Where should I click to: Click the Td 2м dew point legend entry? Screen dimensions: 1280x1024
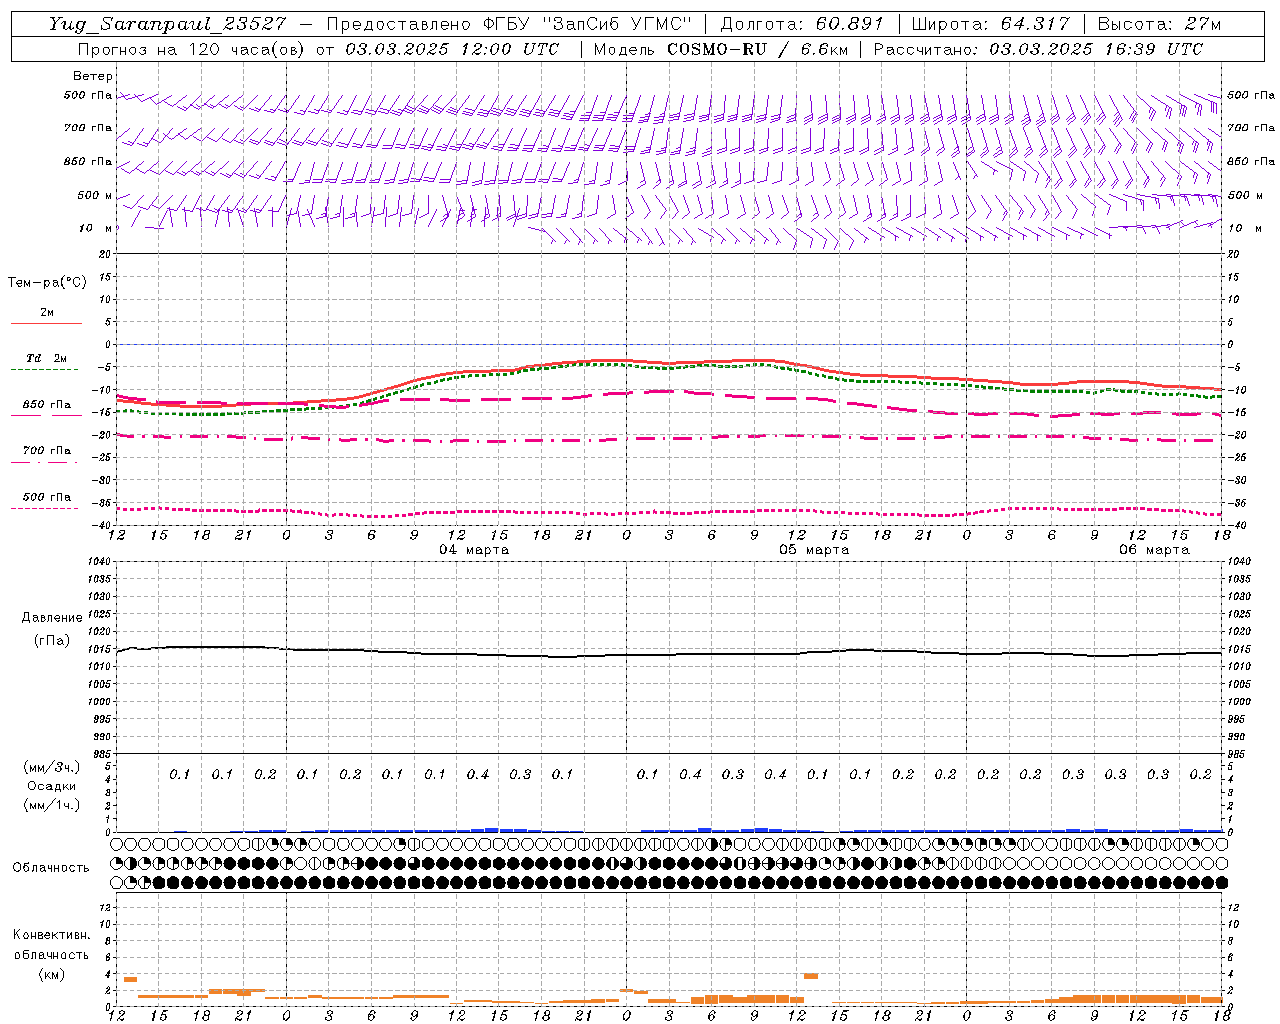pos(47,358)
